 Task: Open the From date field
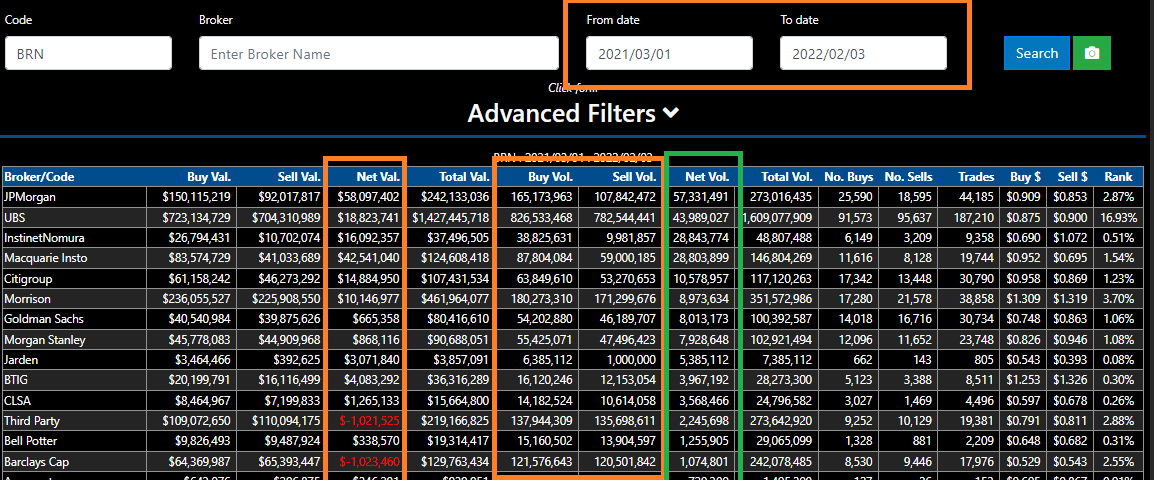click(x=669, y=53)
